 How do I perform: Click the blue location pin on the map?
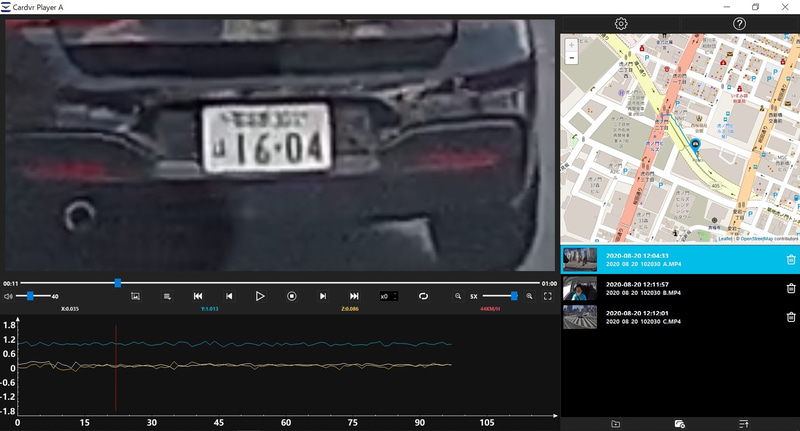tap(695, 144)
